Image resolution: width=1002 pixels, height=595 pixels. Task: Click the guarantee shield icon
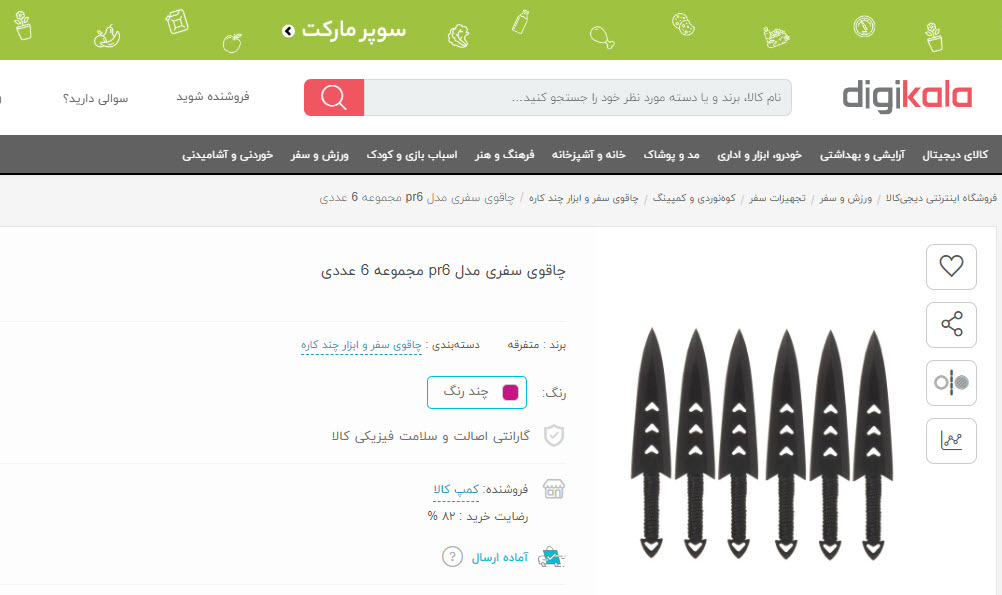tap(553, 436)
